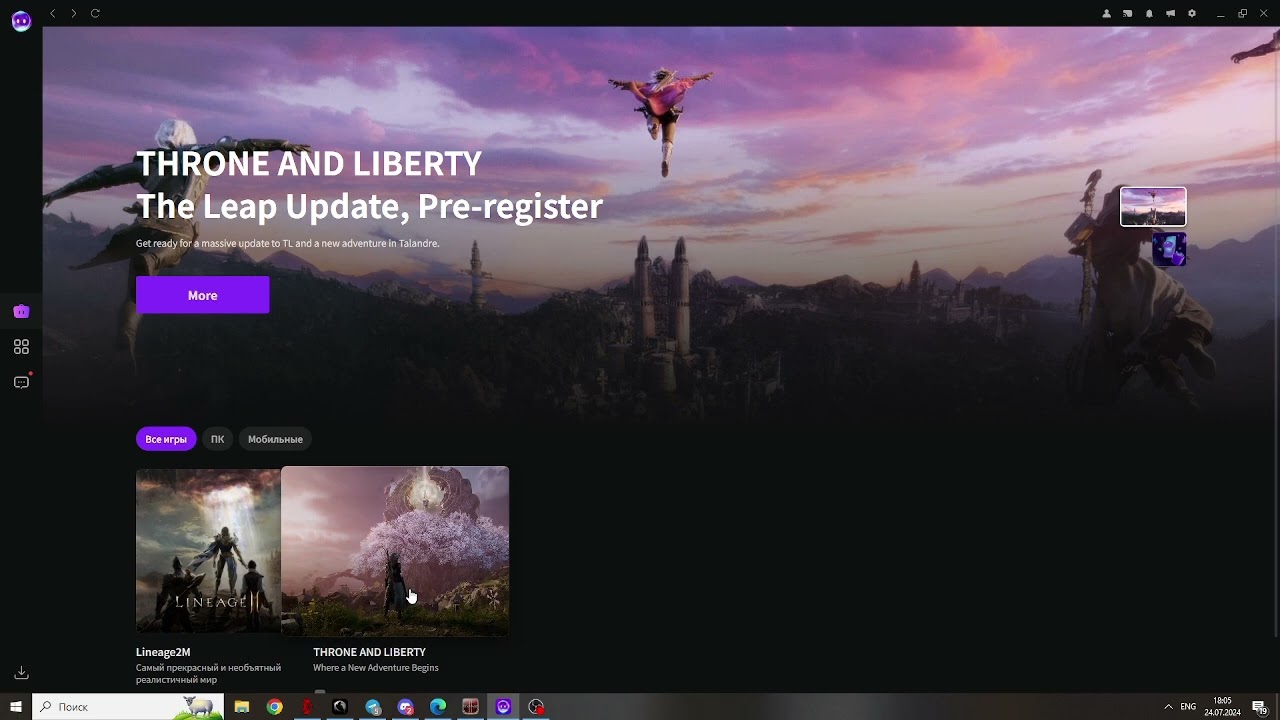Viewport: 1280px width, 720px height.
Task: Click the THRONE AND LIBERTY title under the card
Action: click(x=369, y=652)
